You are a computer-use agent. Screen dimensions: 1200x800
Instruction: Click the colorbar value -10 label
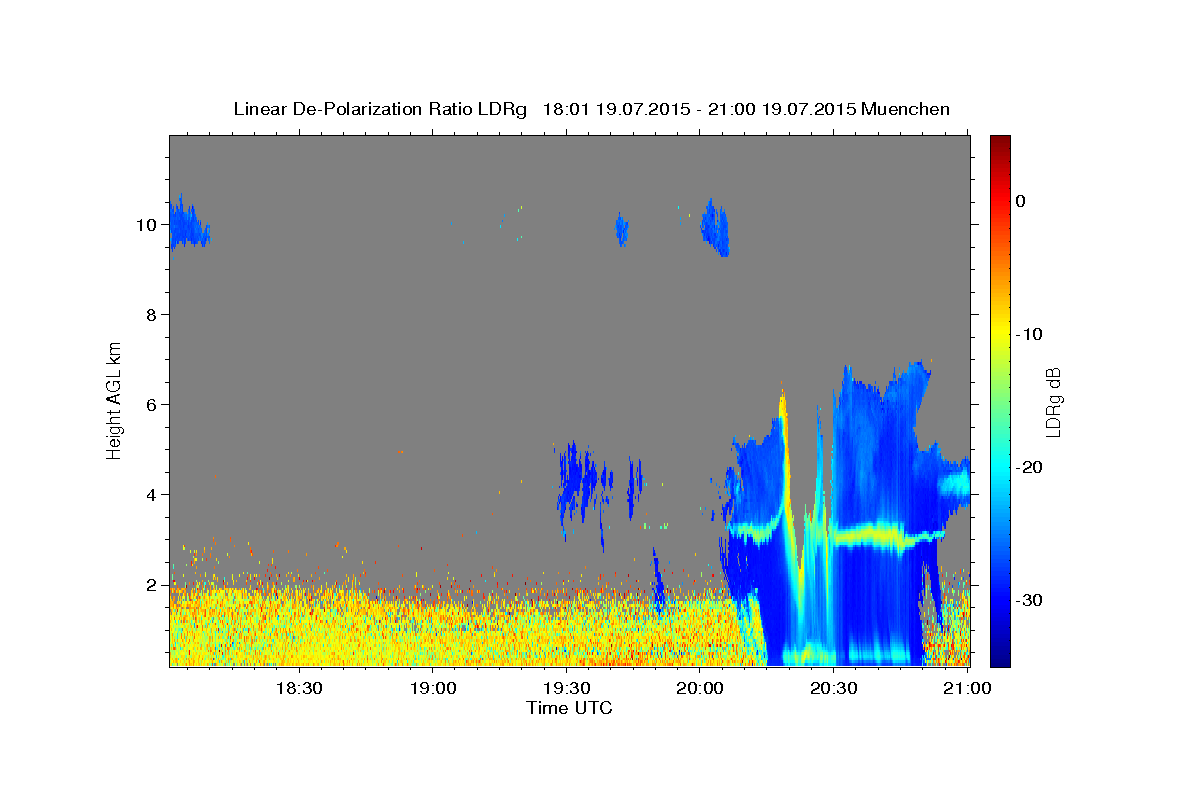[1028, 334]
